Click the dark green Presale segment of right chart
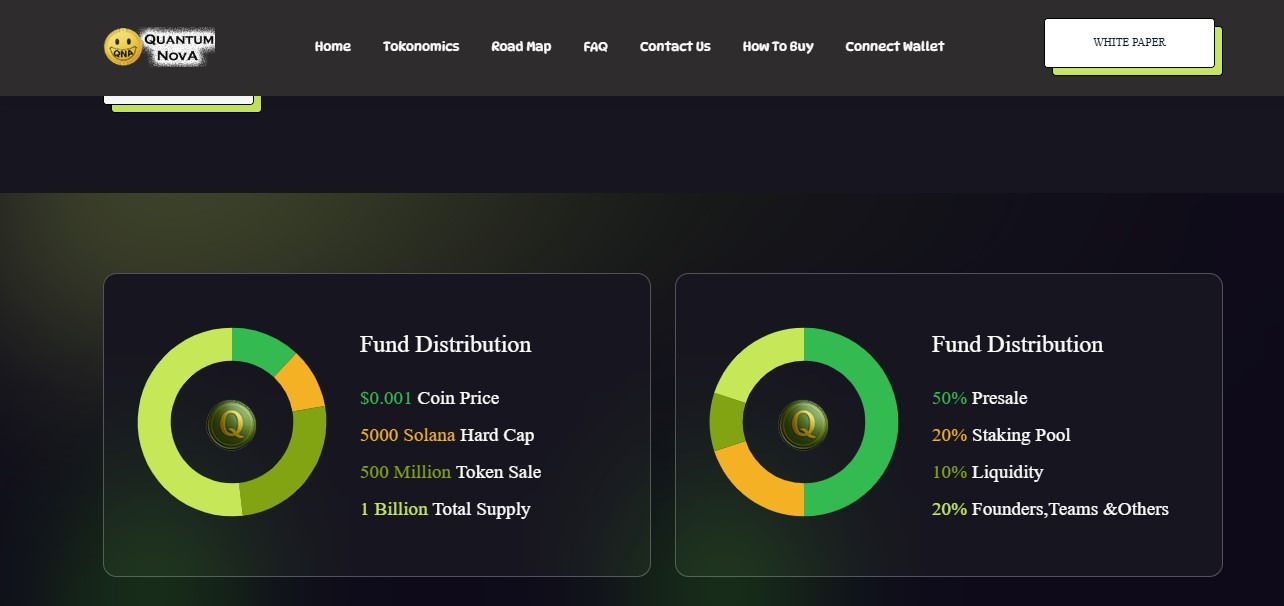The height and width of the screenshot is (606, 1284). 880,423
